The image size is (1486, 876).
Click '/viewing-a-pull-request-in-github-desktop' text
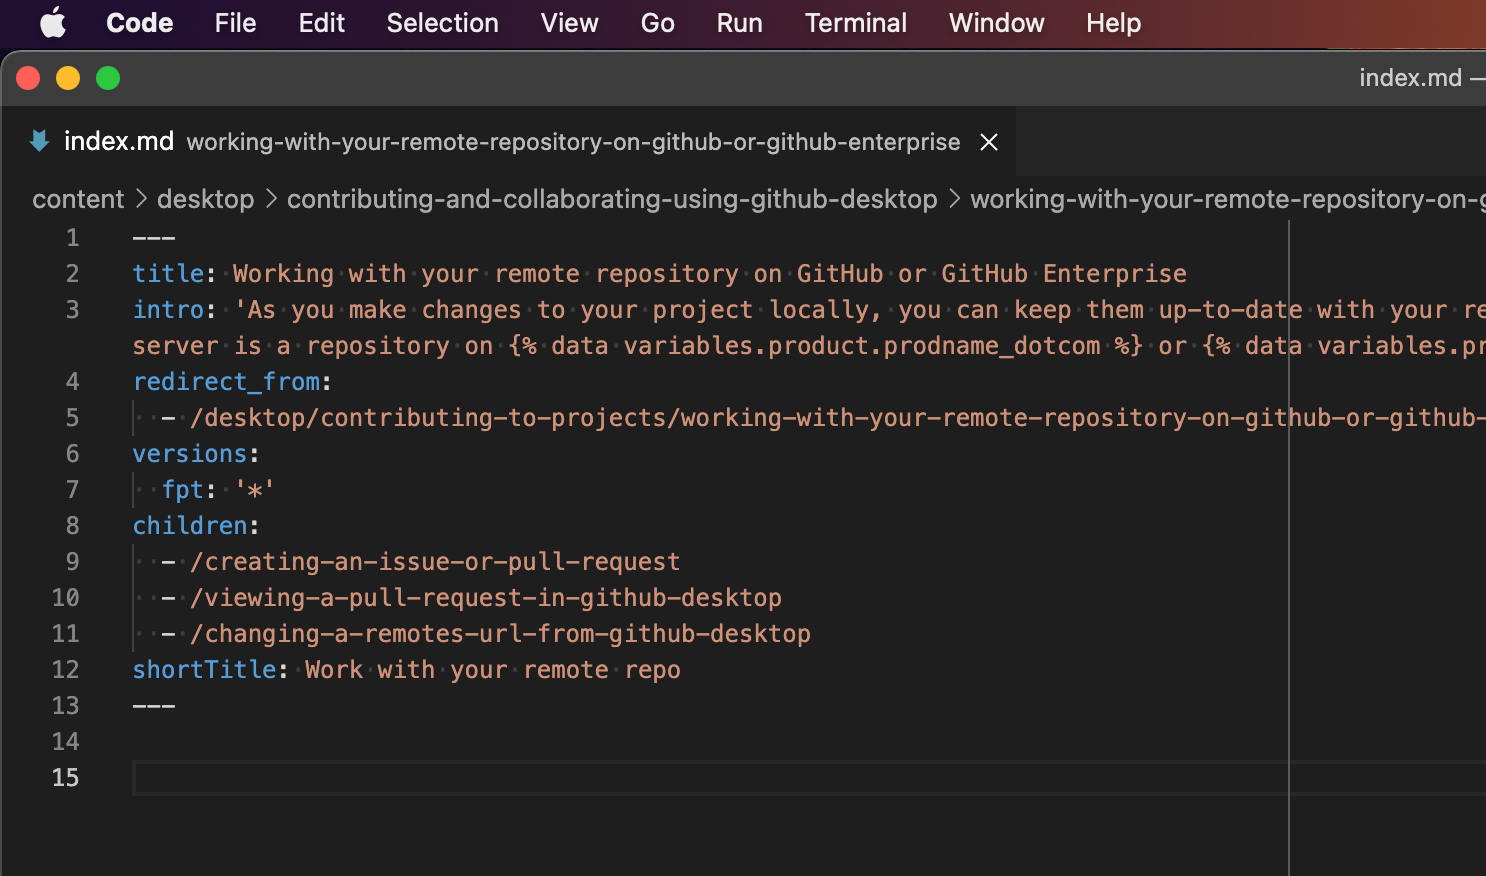coord(486,598)
